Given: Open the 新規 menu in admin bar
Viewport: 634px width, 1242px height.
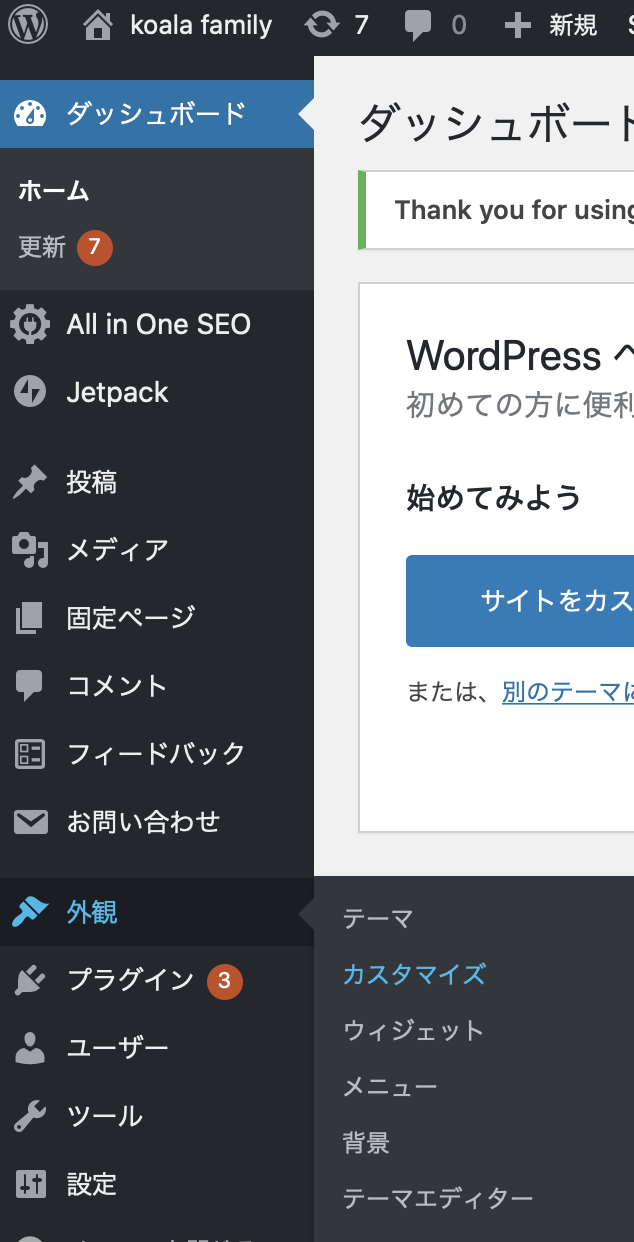Looking at the screenshot, I should tap(573, 25).
